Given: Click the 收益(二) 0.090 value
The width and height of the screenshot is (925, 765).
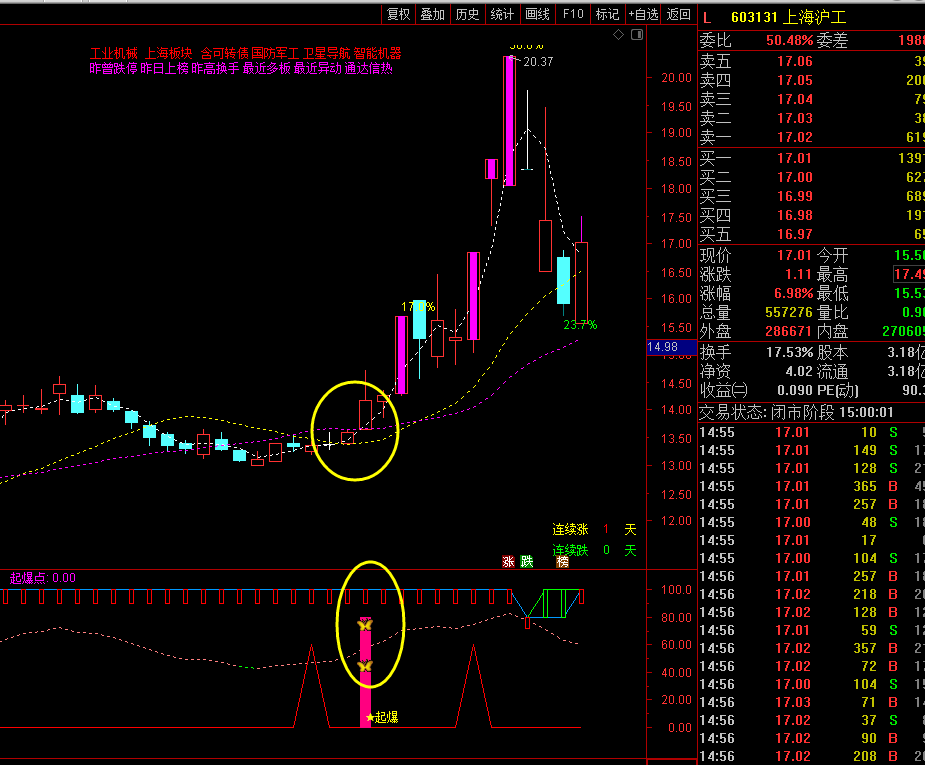Looking at the screenshot, I should tap(795, 390).
